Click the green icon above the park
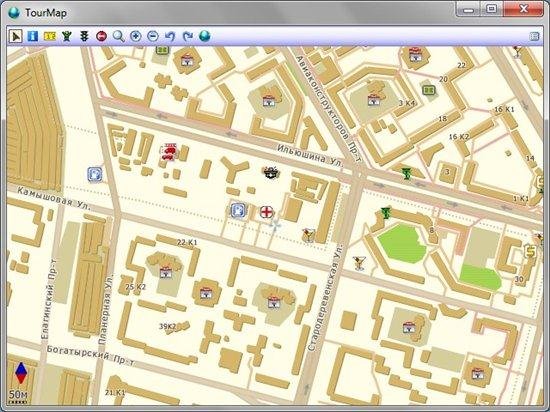Image resolution: width=550 pixels, height=412 pixels. coord(385,212)
